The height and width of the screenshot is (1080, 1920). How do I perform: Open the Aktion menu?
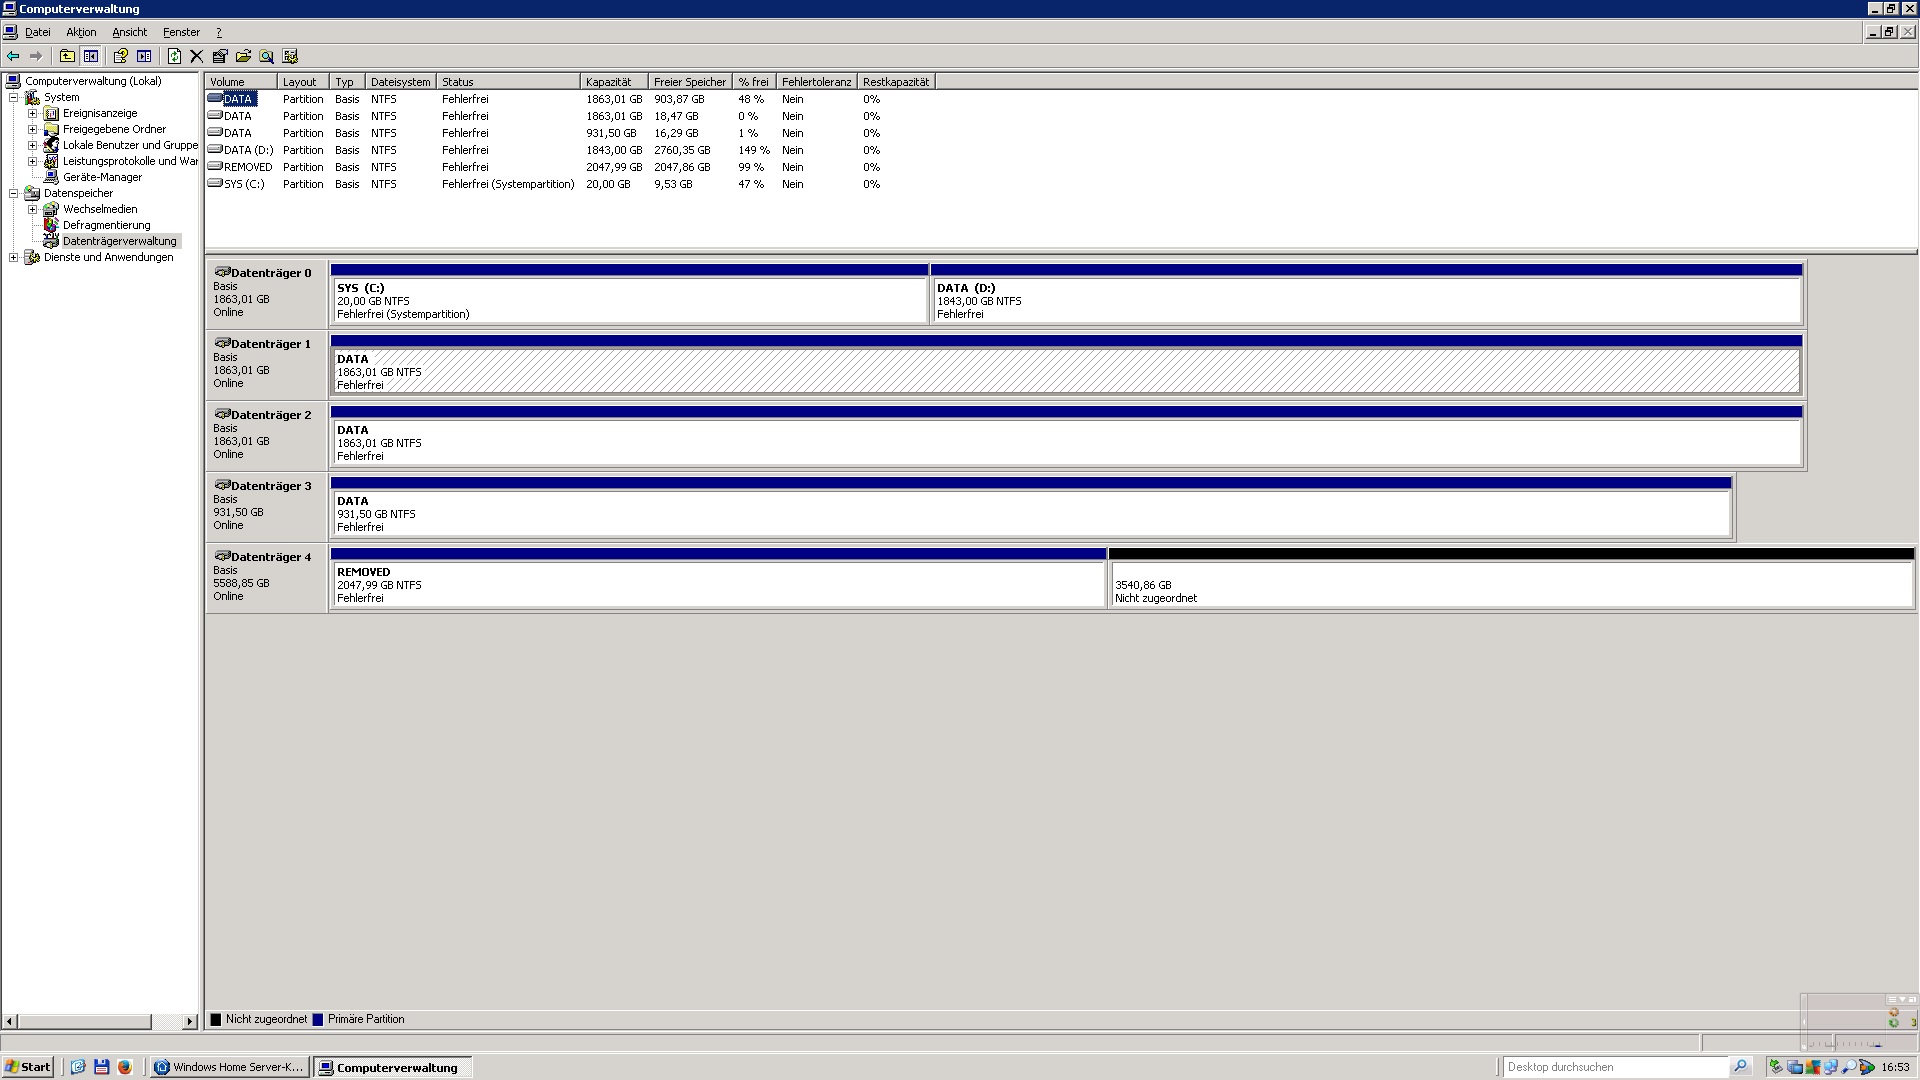click(x=81, y=32)
